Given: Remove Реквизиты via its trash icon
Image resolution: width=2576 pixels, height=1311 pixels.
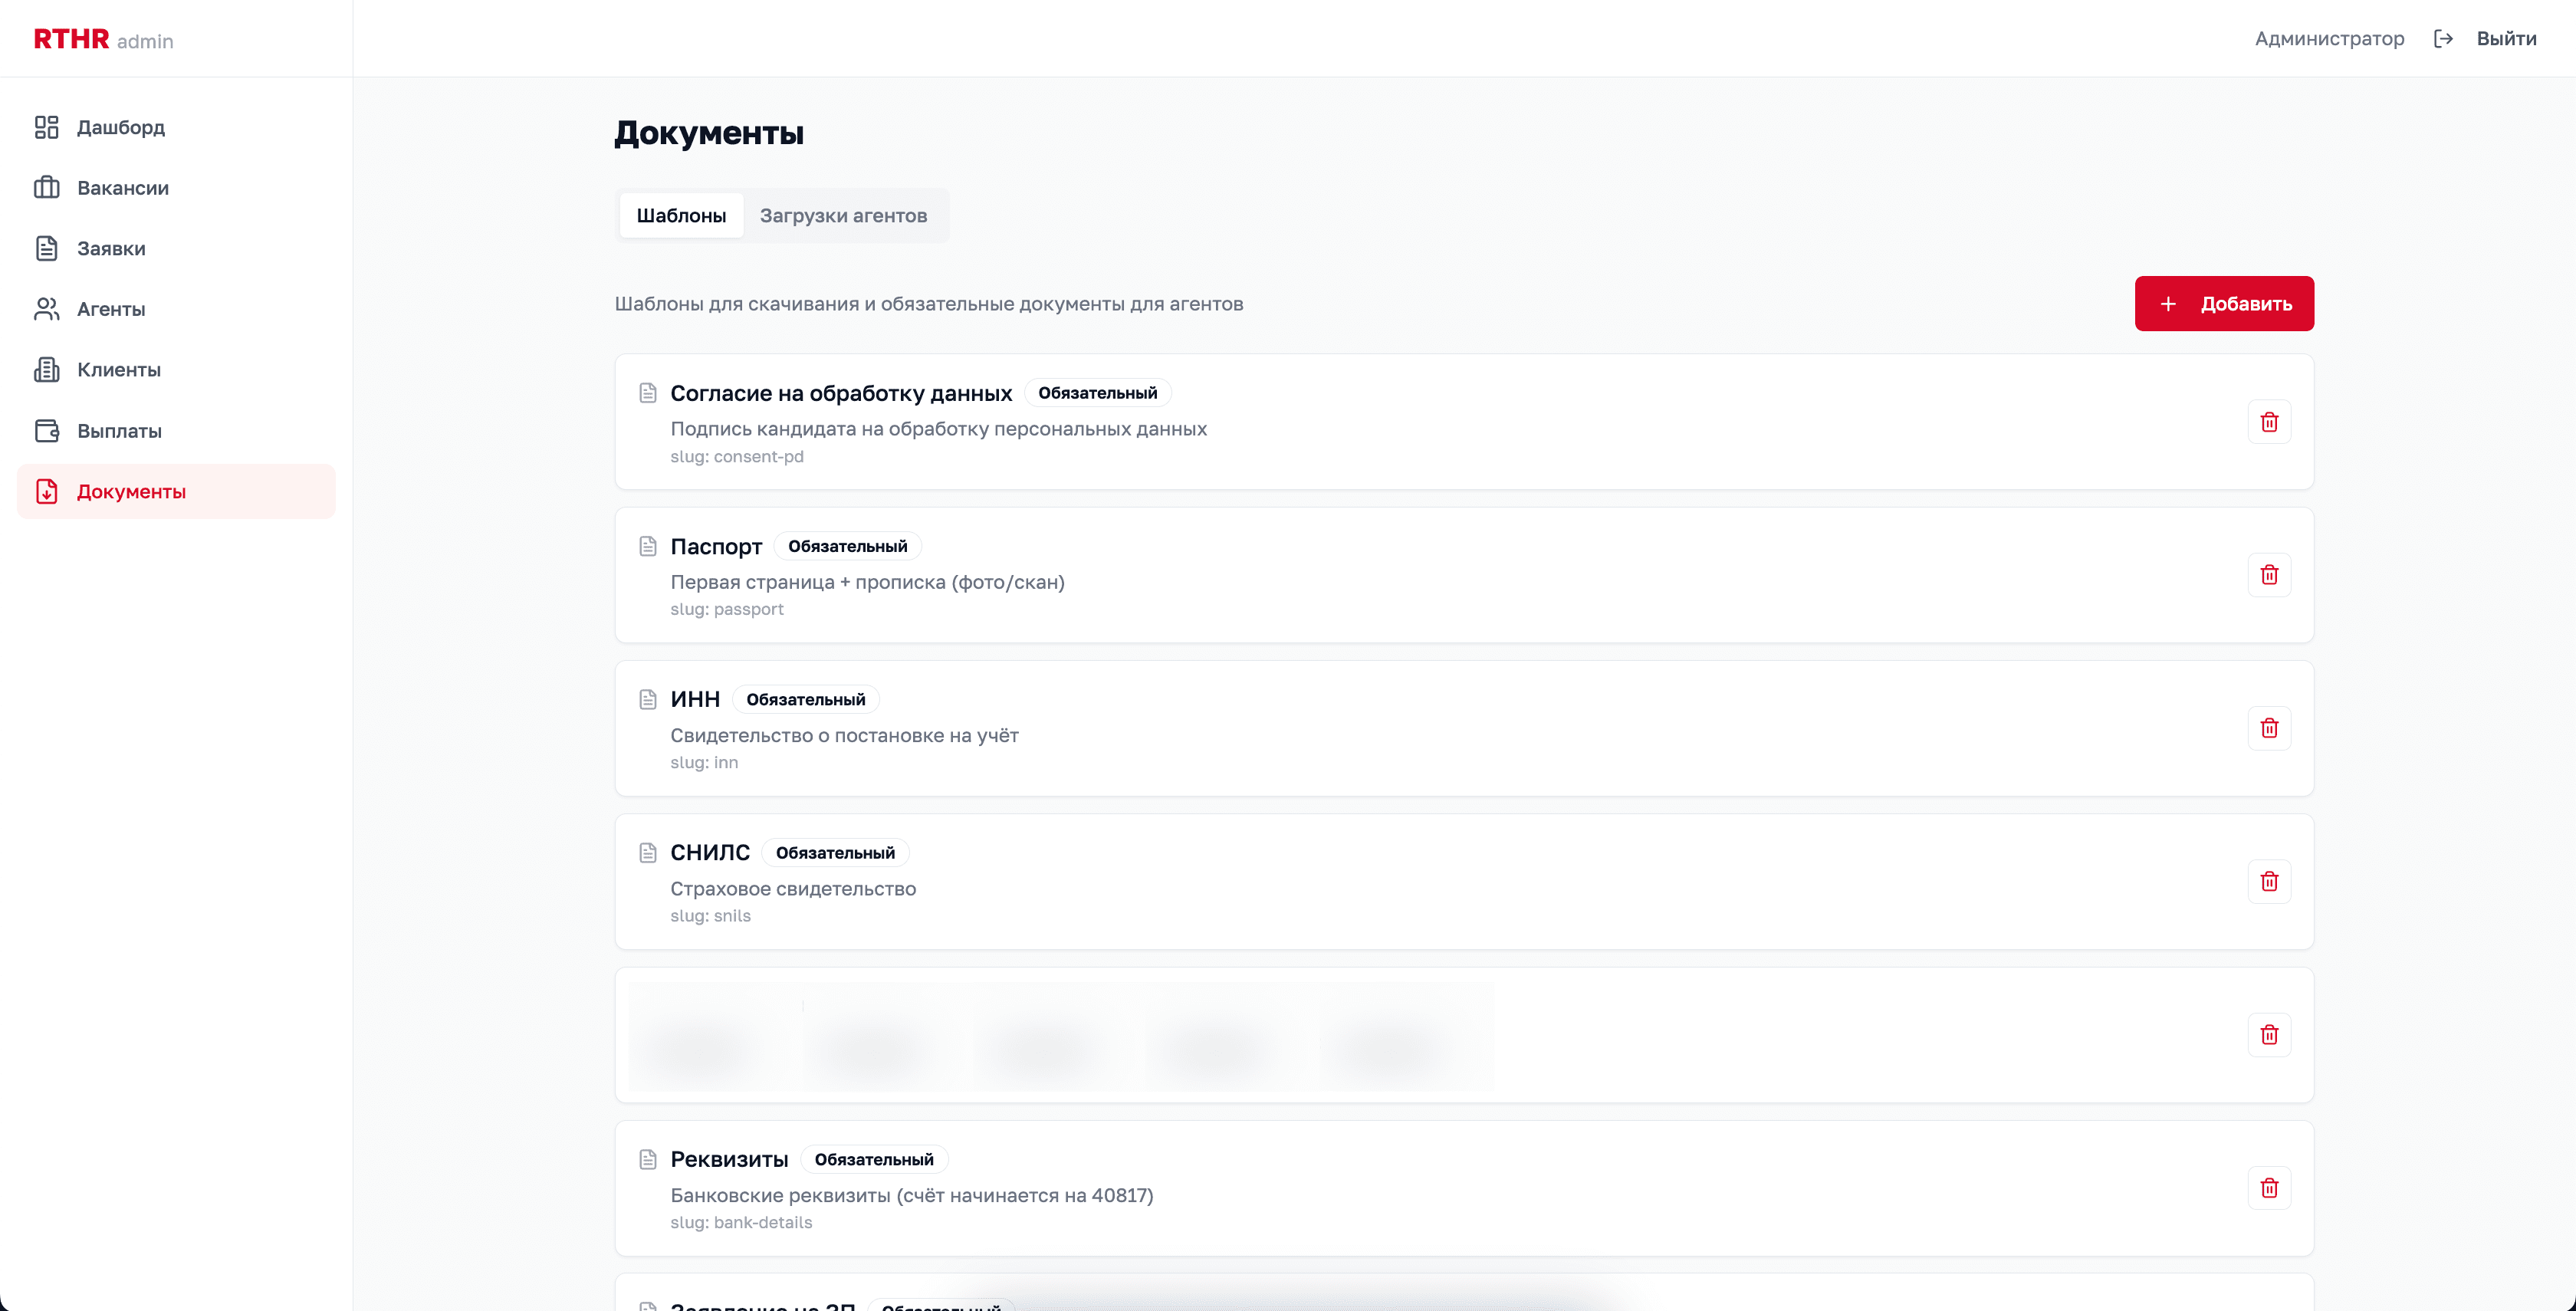Looking at the screenshot, I should tap(2270, 1188).
